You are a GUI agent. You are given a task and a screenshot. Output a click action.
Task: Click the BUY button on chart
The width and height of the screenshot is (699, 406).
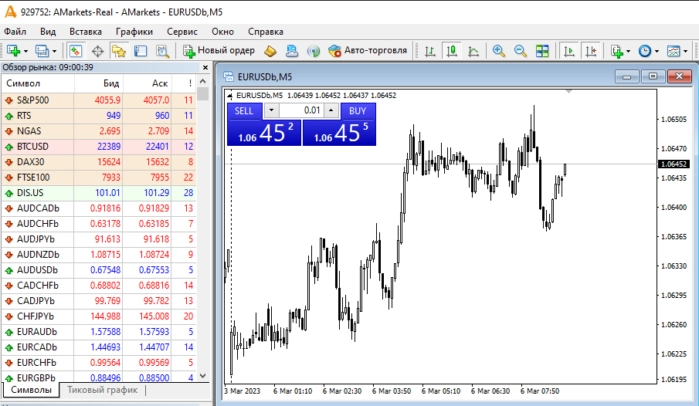click(358, 111)
